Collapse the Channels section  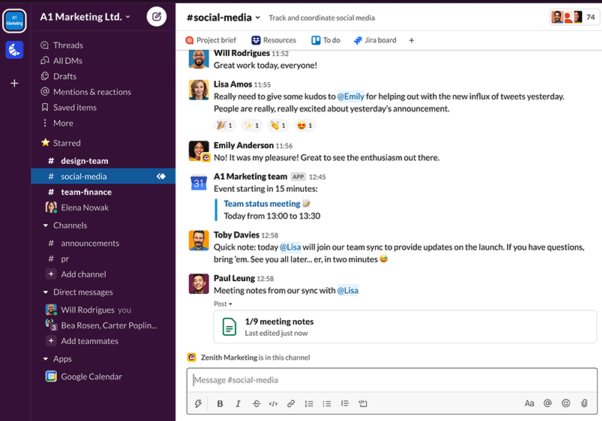click(46, 226)
